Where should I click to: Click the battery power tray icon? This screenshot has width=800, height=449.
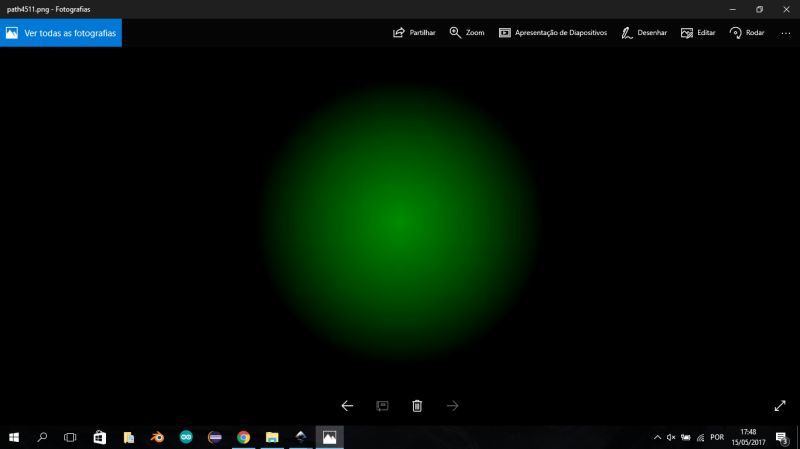tap(686, 437)
